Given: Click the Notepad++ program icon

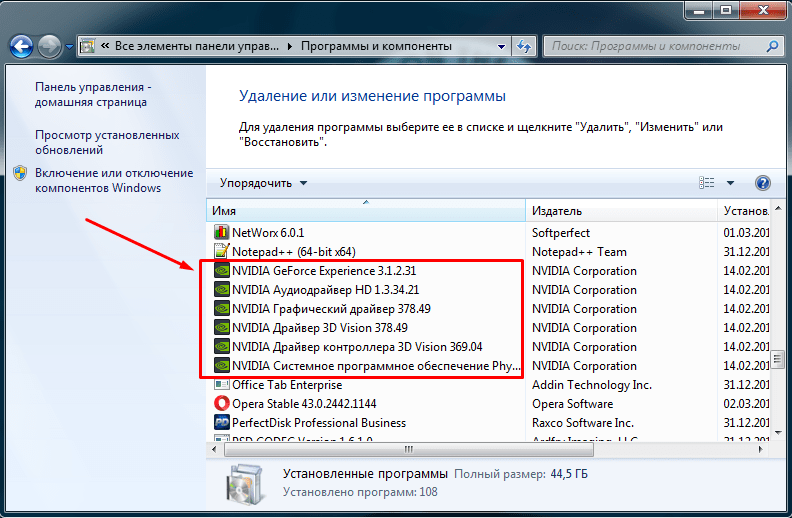Looking at the screenshot, I should point(221,251).
